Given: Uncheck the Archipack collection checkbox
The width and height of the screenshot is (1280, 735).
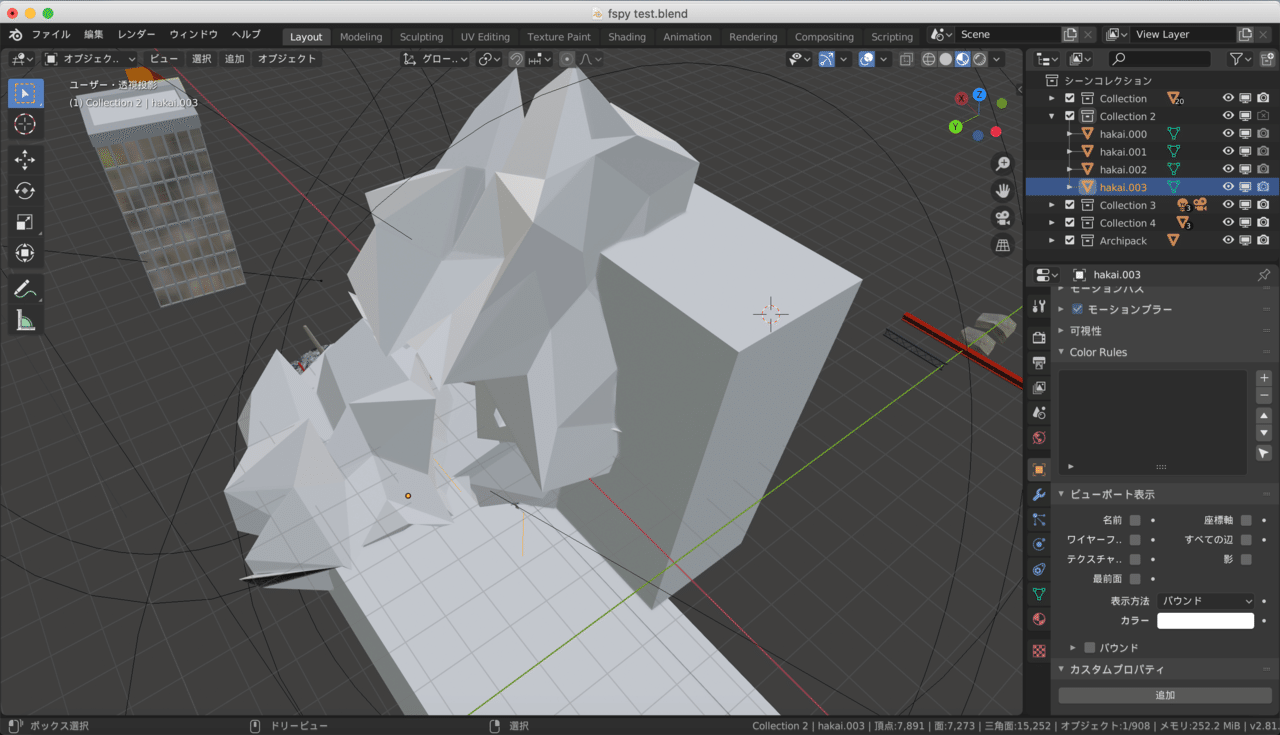Looking at the screenshot, I should [x=1069, y=241].
